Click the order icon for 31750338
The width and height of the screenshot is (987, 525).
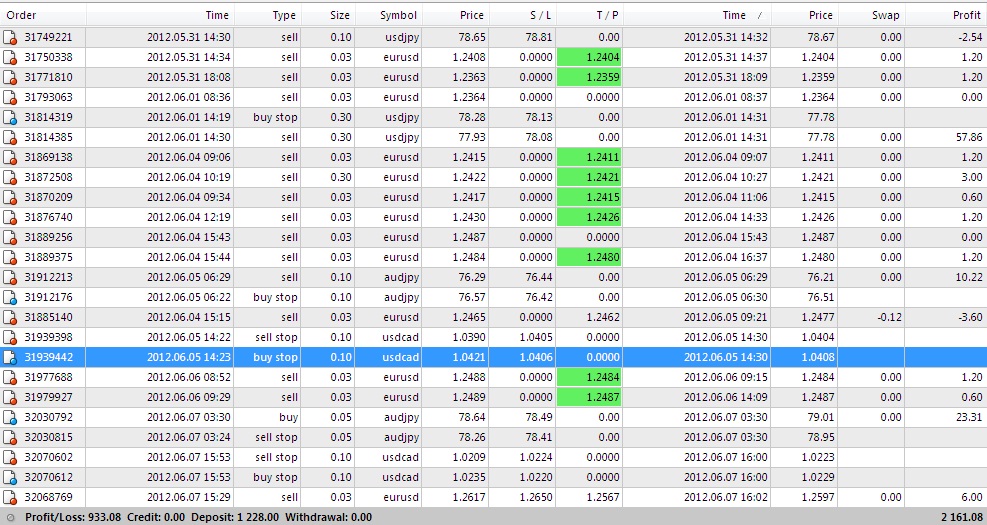[10, 58]
